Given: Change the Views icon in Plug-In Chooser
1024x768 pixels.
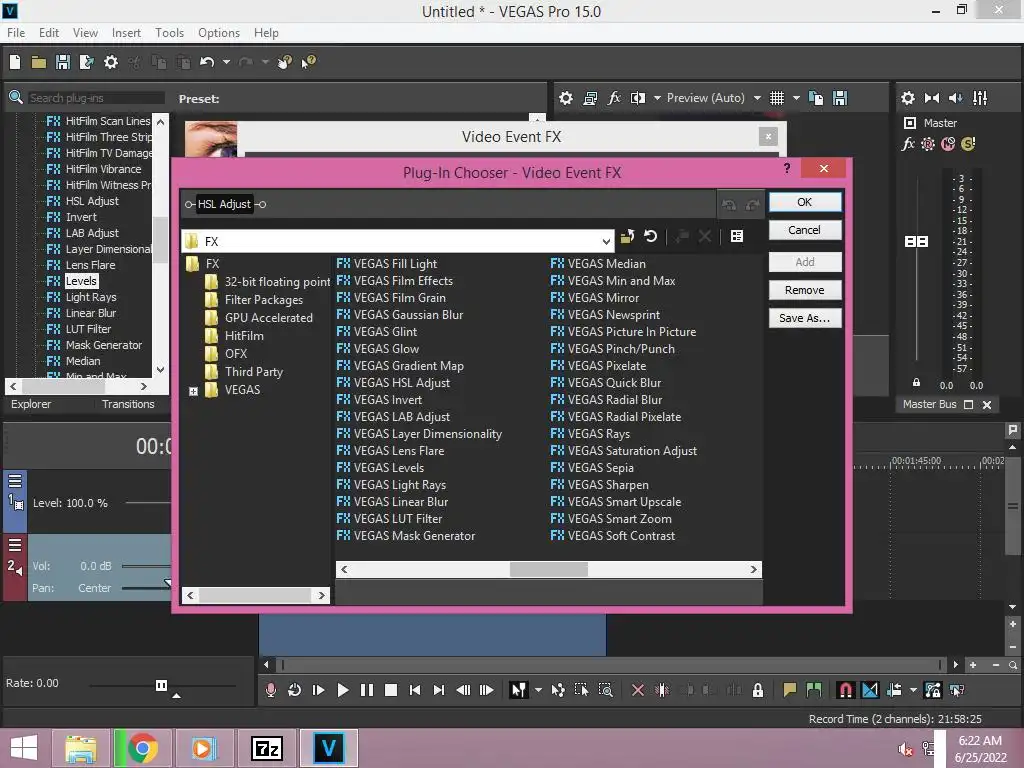Looking at the screenshot, I should pos(737,236).
